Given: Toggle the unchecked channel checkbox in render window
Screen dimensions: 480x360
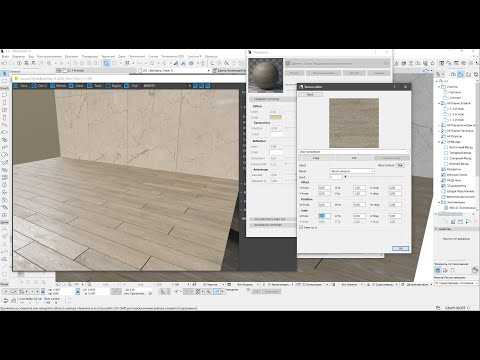Looking at the screenshot, I should pyautogui.click(x=108, y=86).
